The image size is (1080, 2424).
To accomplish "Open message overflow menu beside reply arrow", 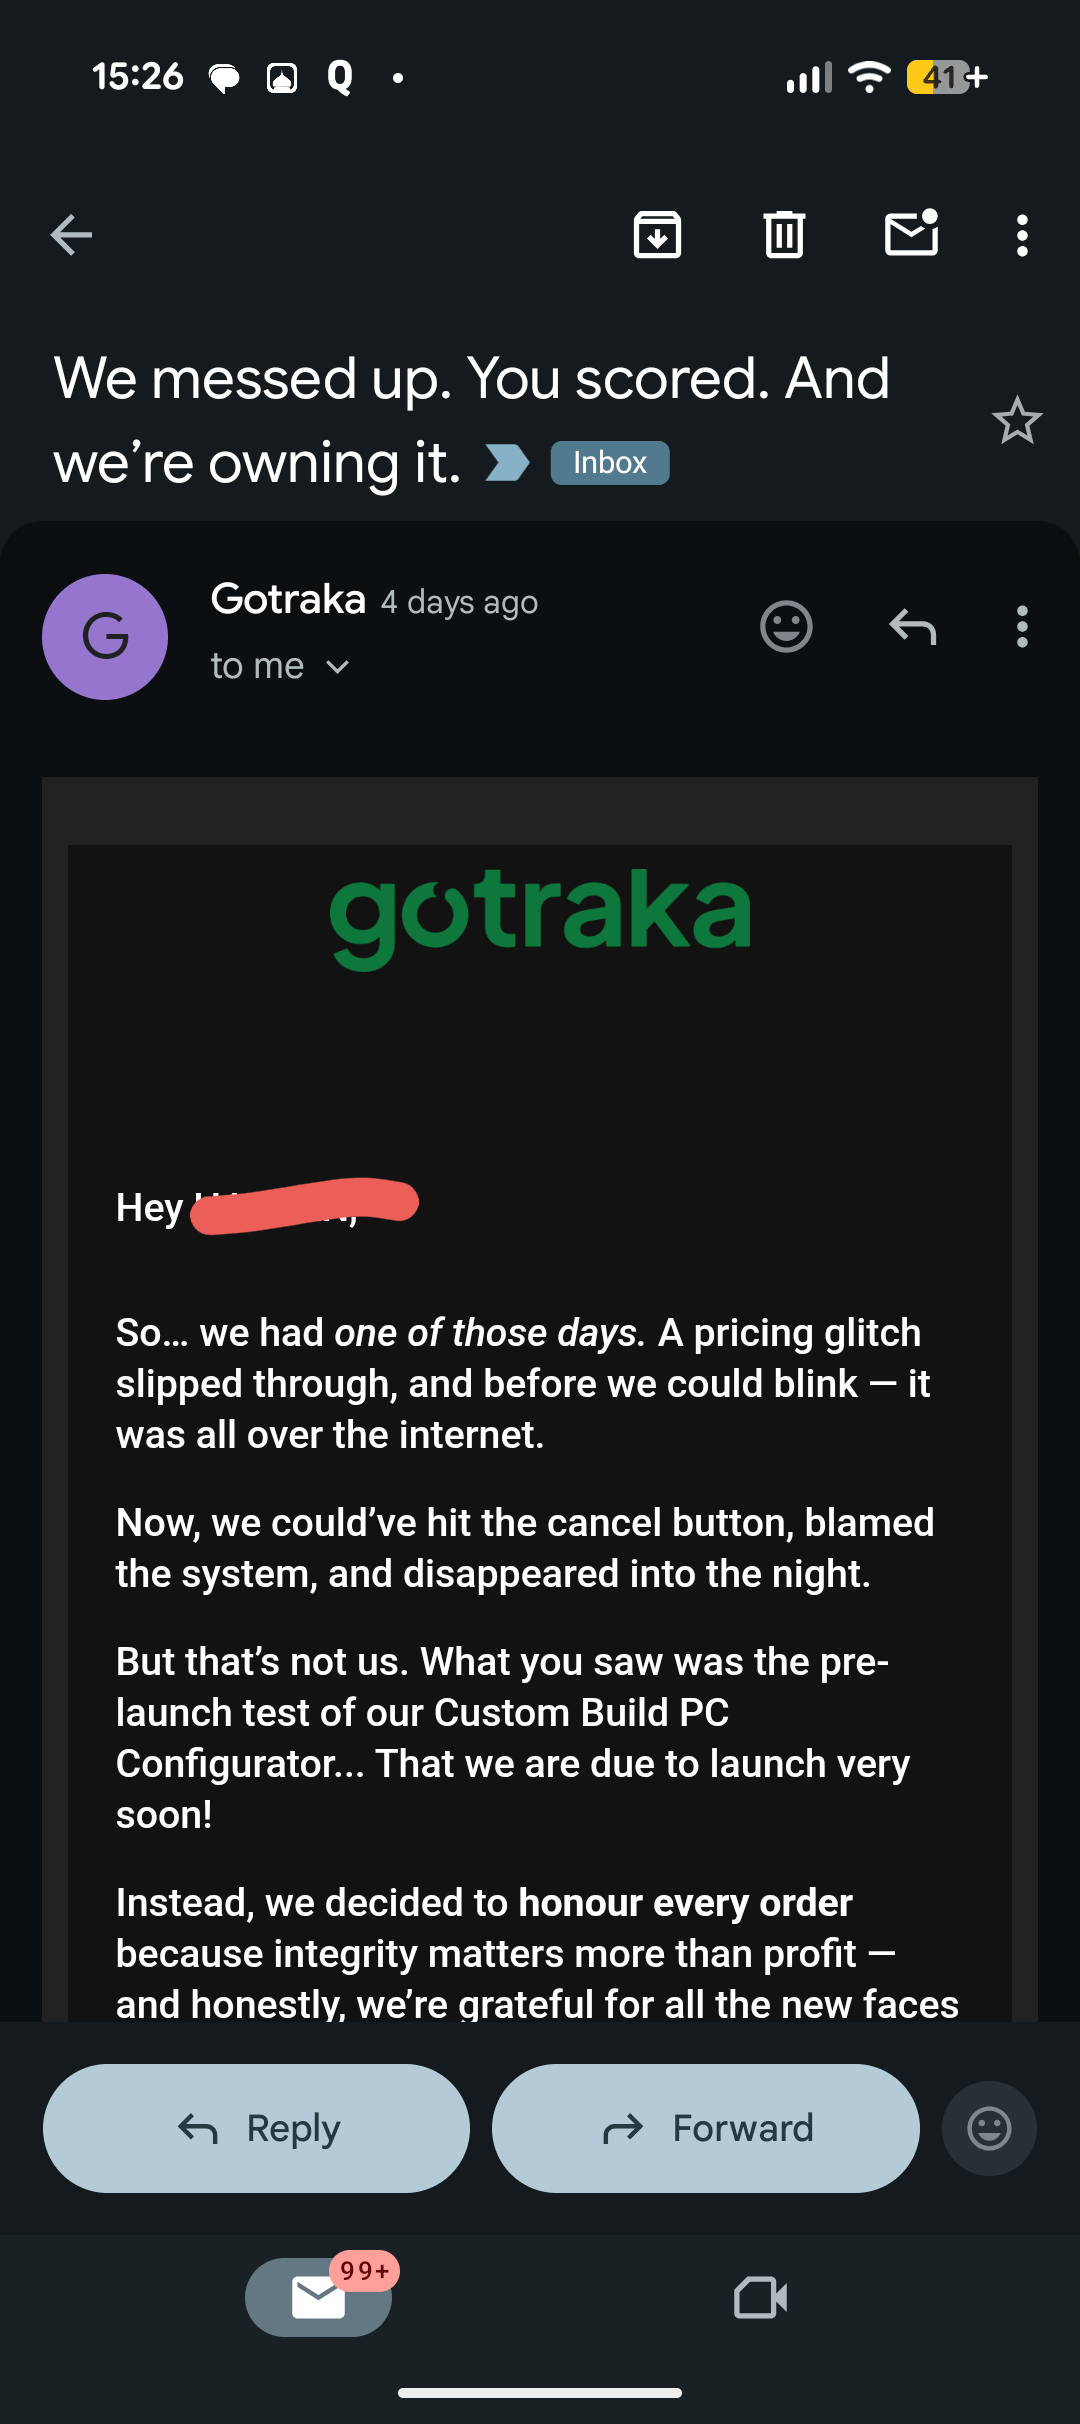I will [1022, 627].
